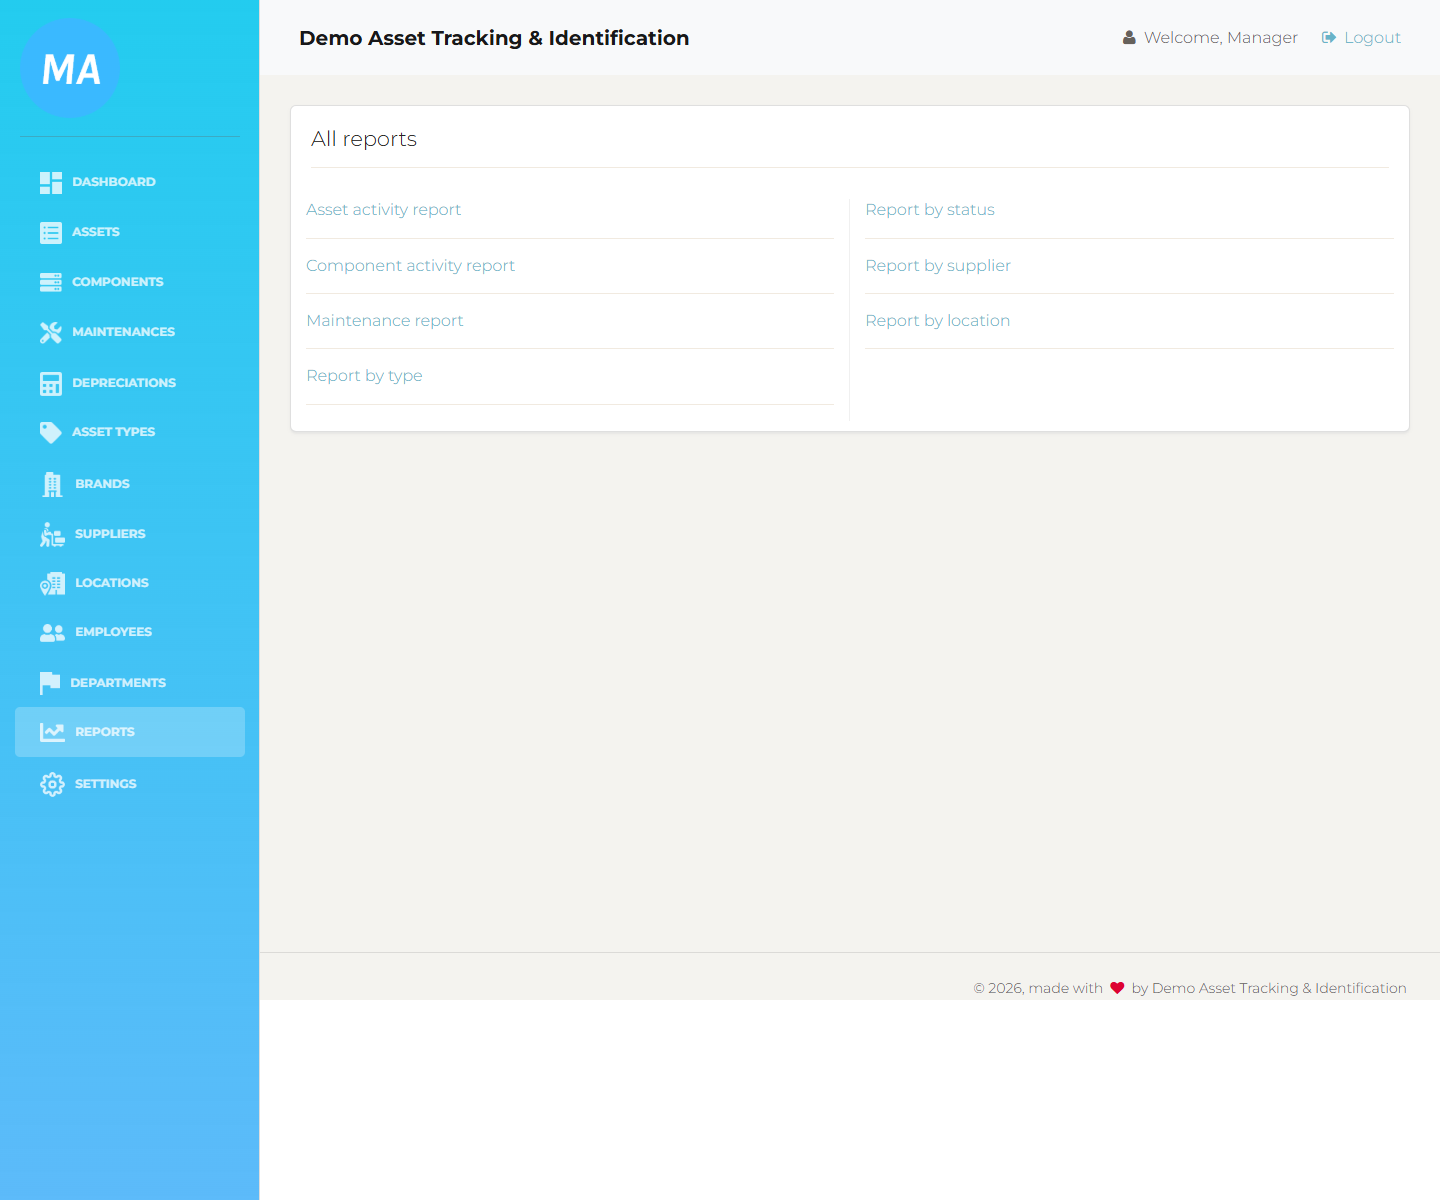
Task: Click the Settings gear icon
Action: click(x=52, y=784)
